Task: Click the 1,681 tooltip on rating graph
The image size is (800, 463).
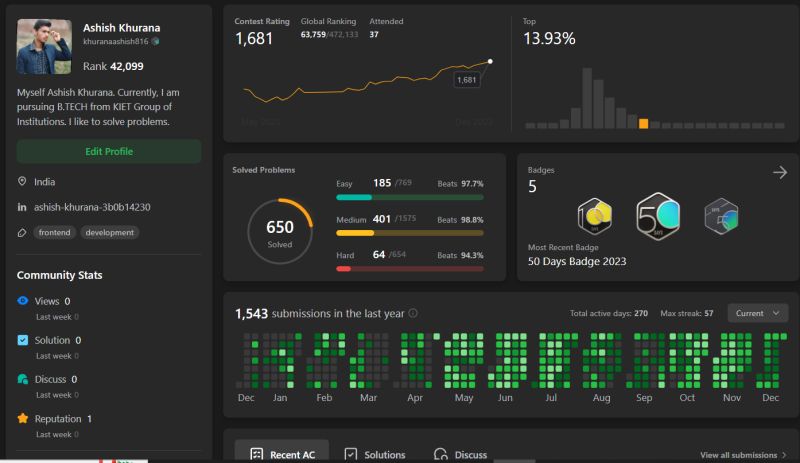Action: [466, 80]
